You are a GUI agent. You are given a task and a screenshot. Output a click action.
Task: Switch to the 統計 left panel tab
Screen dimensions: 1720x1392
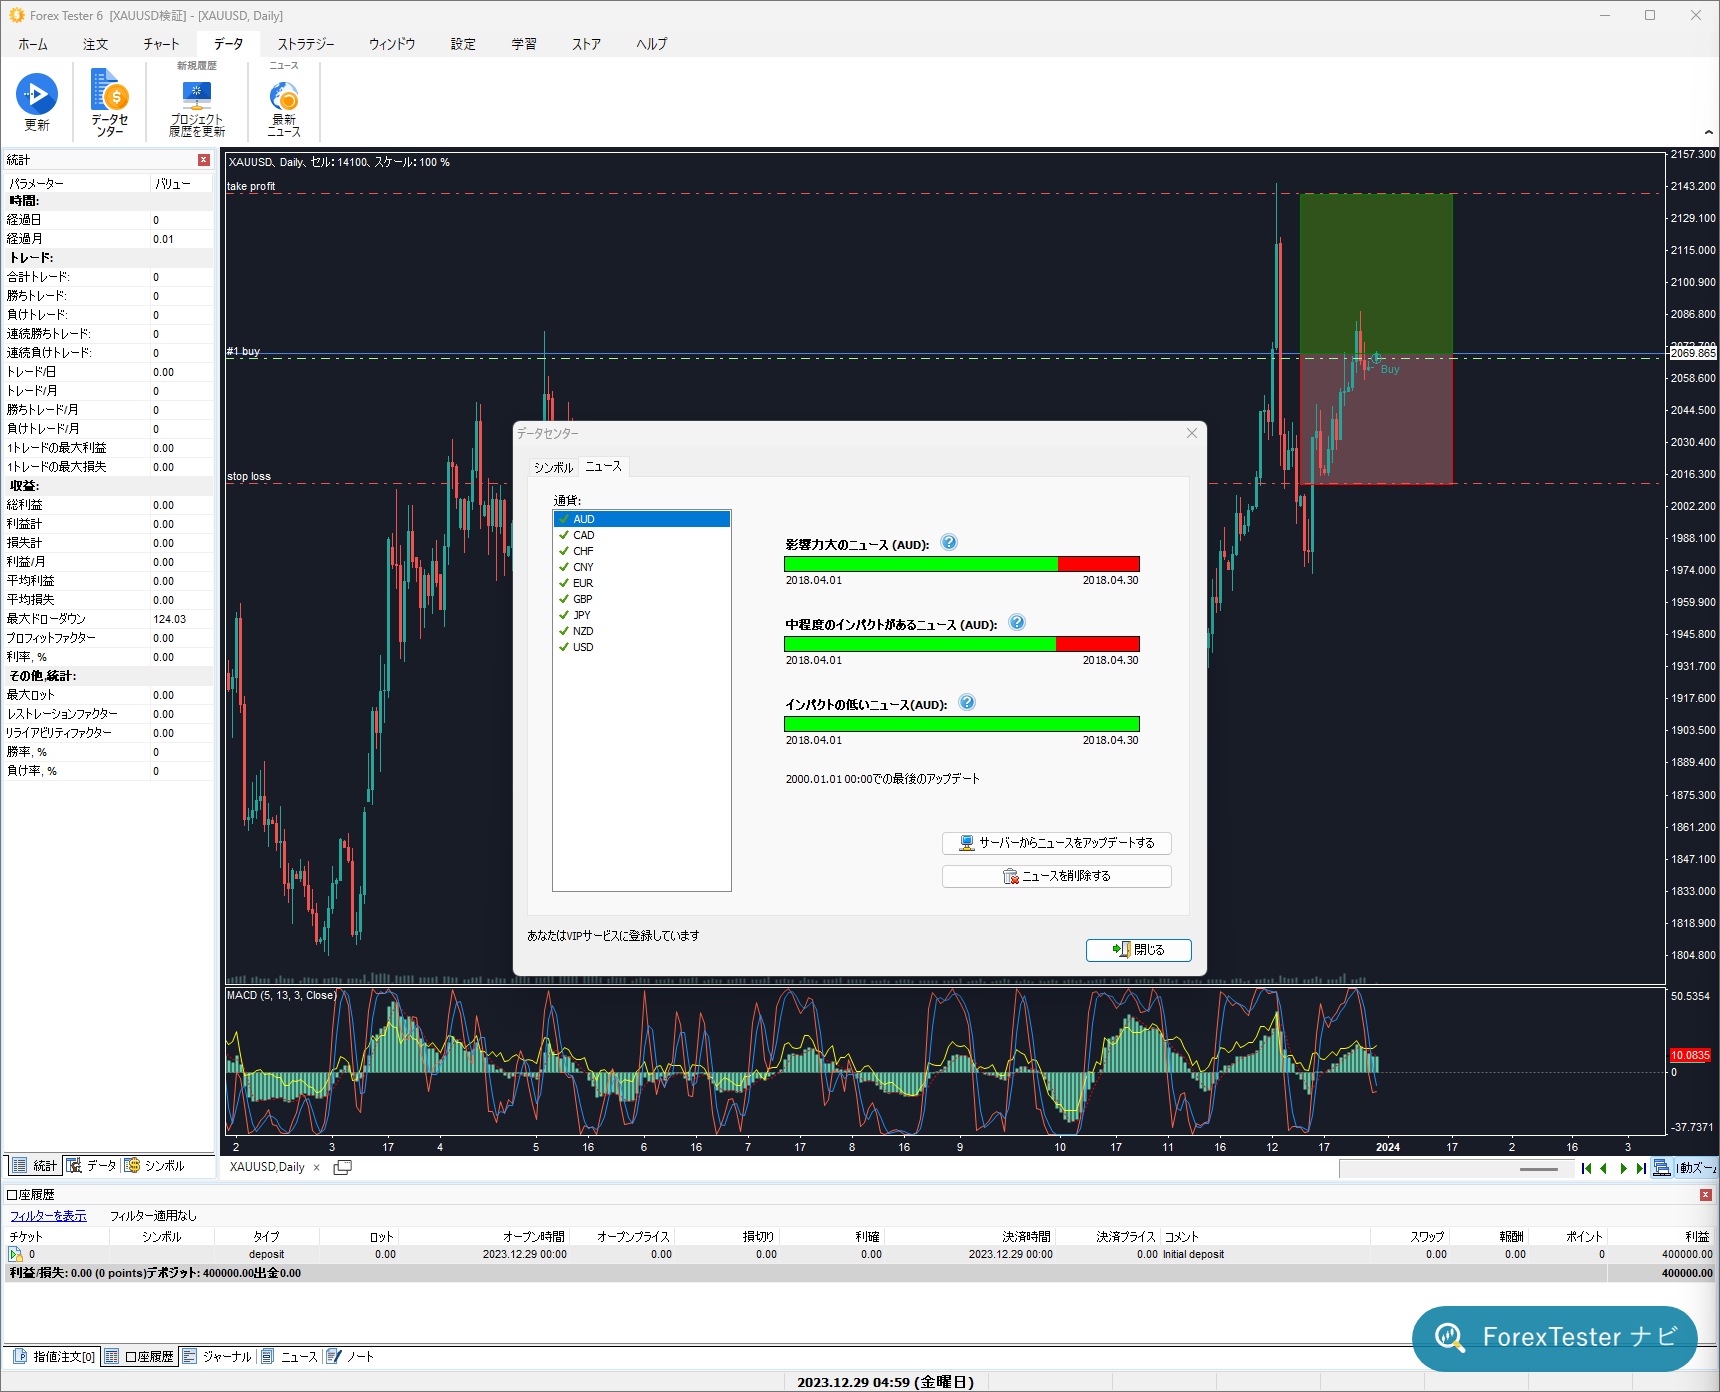[x=35, y=1166]
